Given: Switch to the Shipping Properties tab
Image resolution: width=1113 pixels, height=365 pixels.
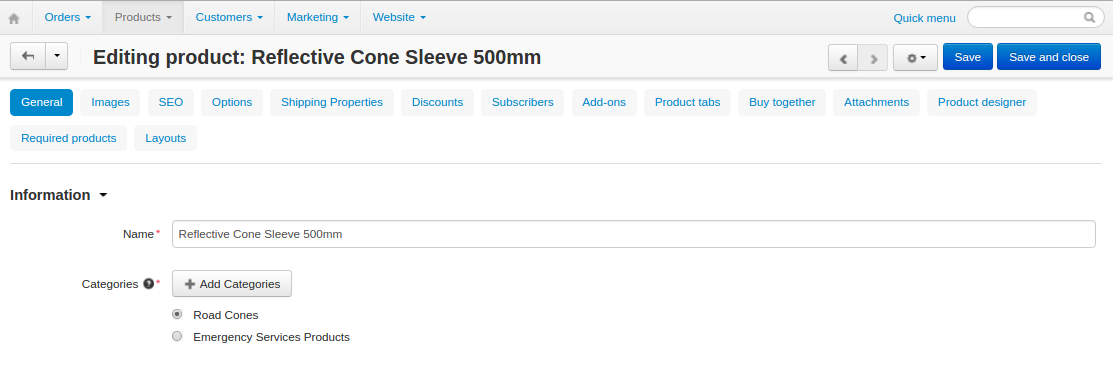Looking at the screenshot, I should [x=332, y=102].
